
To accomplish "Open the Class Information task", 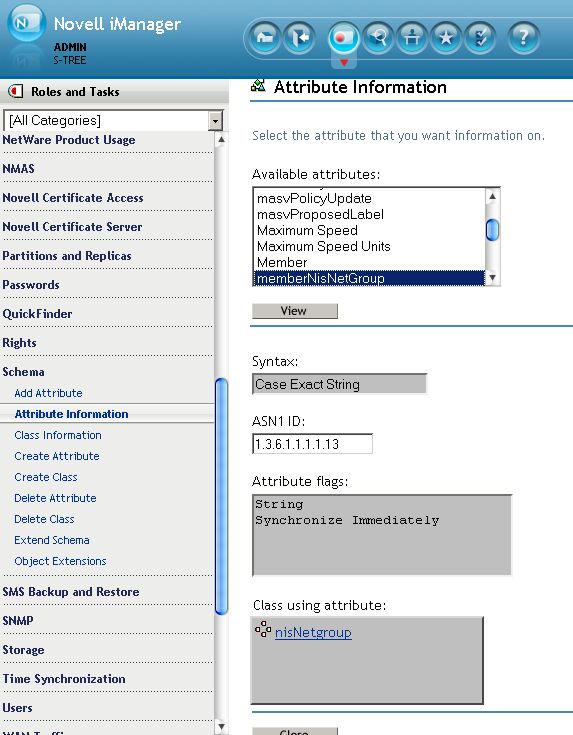I will point(58,435).
